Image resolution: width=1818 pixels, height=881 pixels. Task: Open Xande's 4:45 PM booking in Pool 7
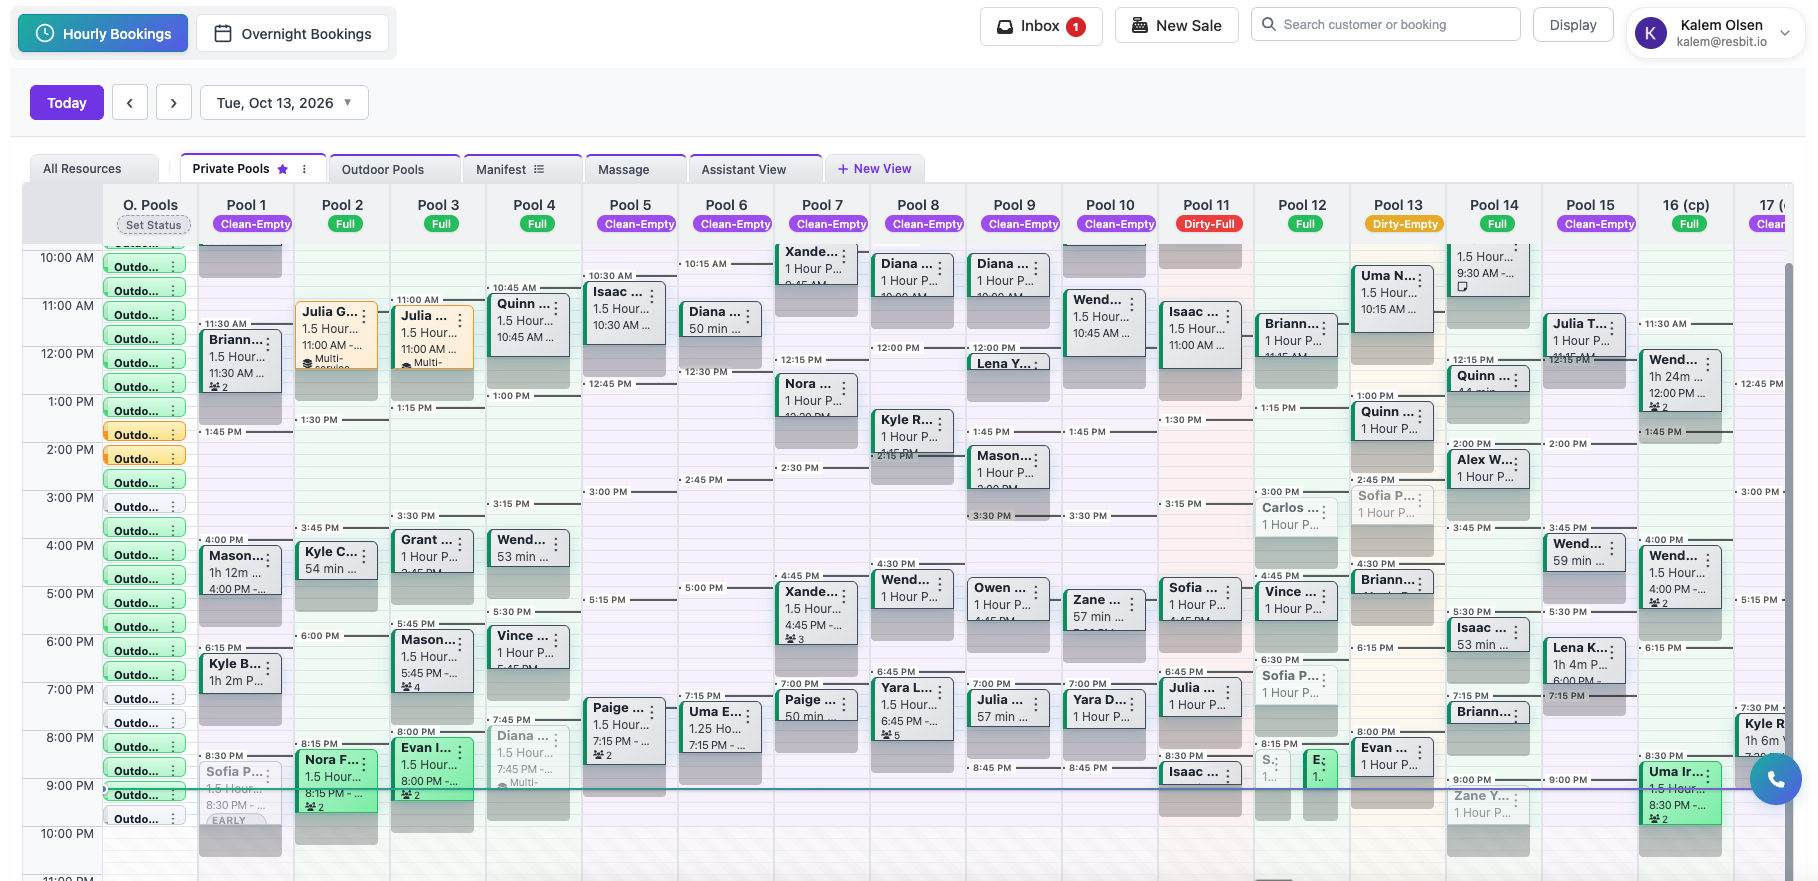coord(816,615)
